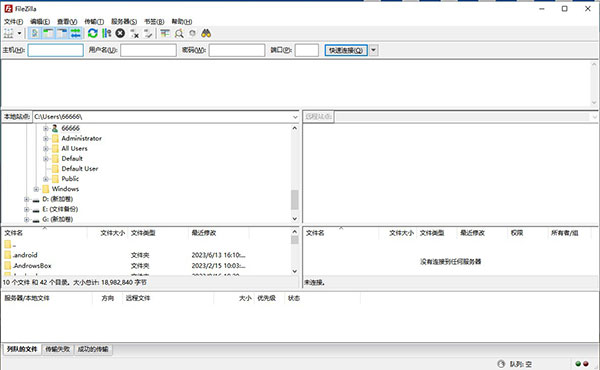
Task: Click the green activity indicator light
Action: [578, 364]
